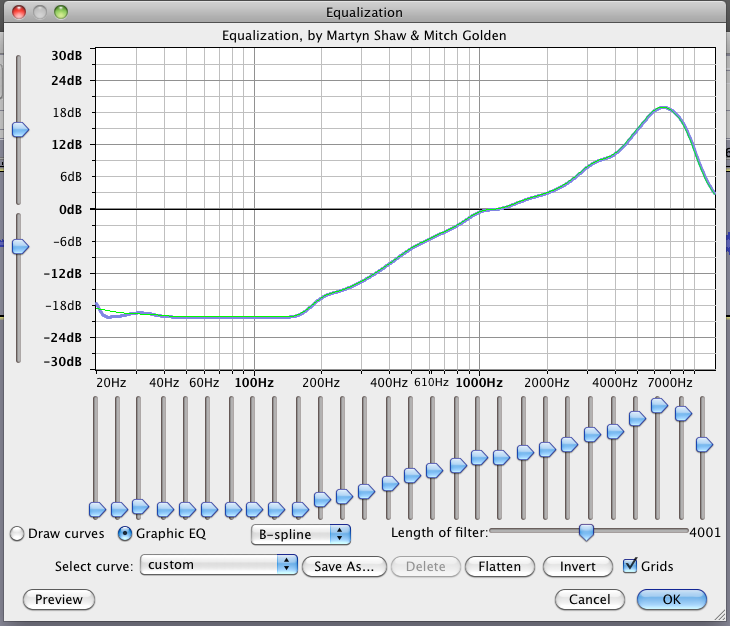Click the lower dB range slider thumb on left
This screenshot has width=730, height=626.
[19, 246]
